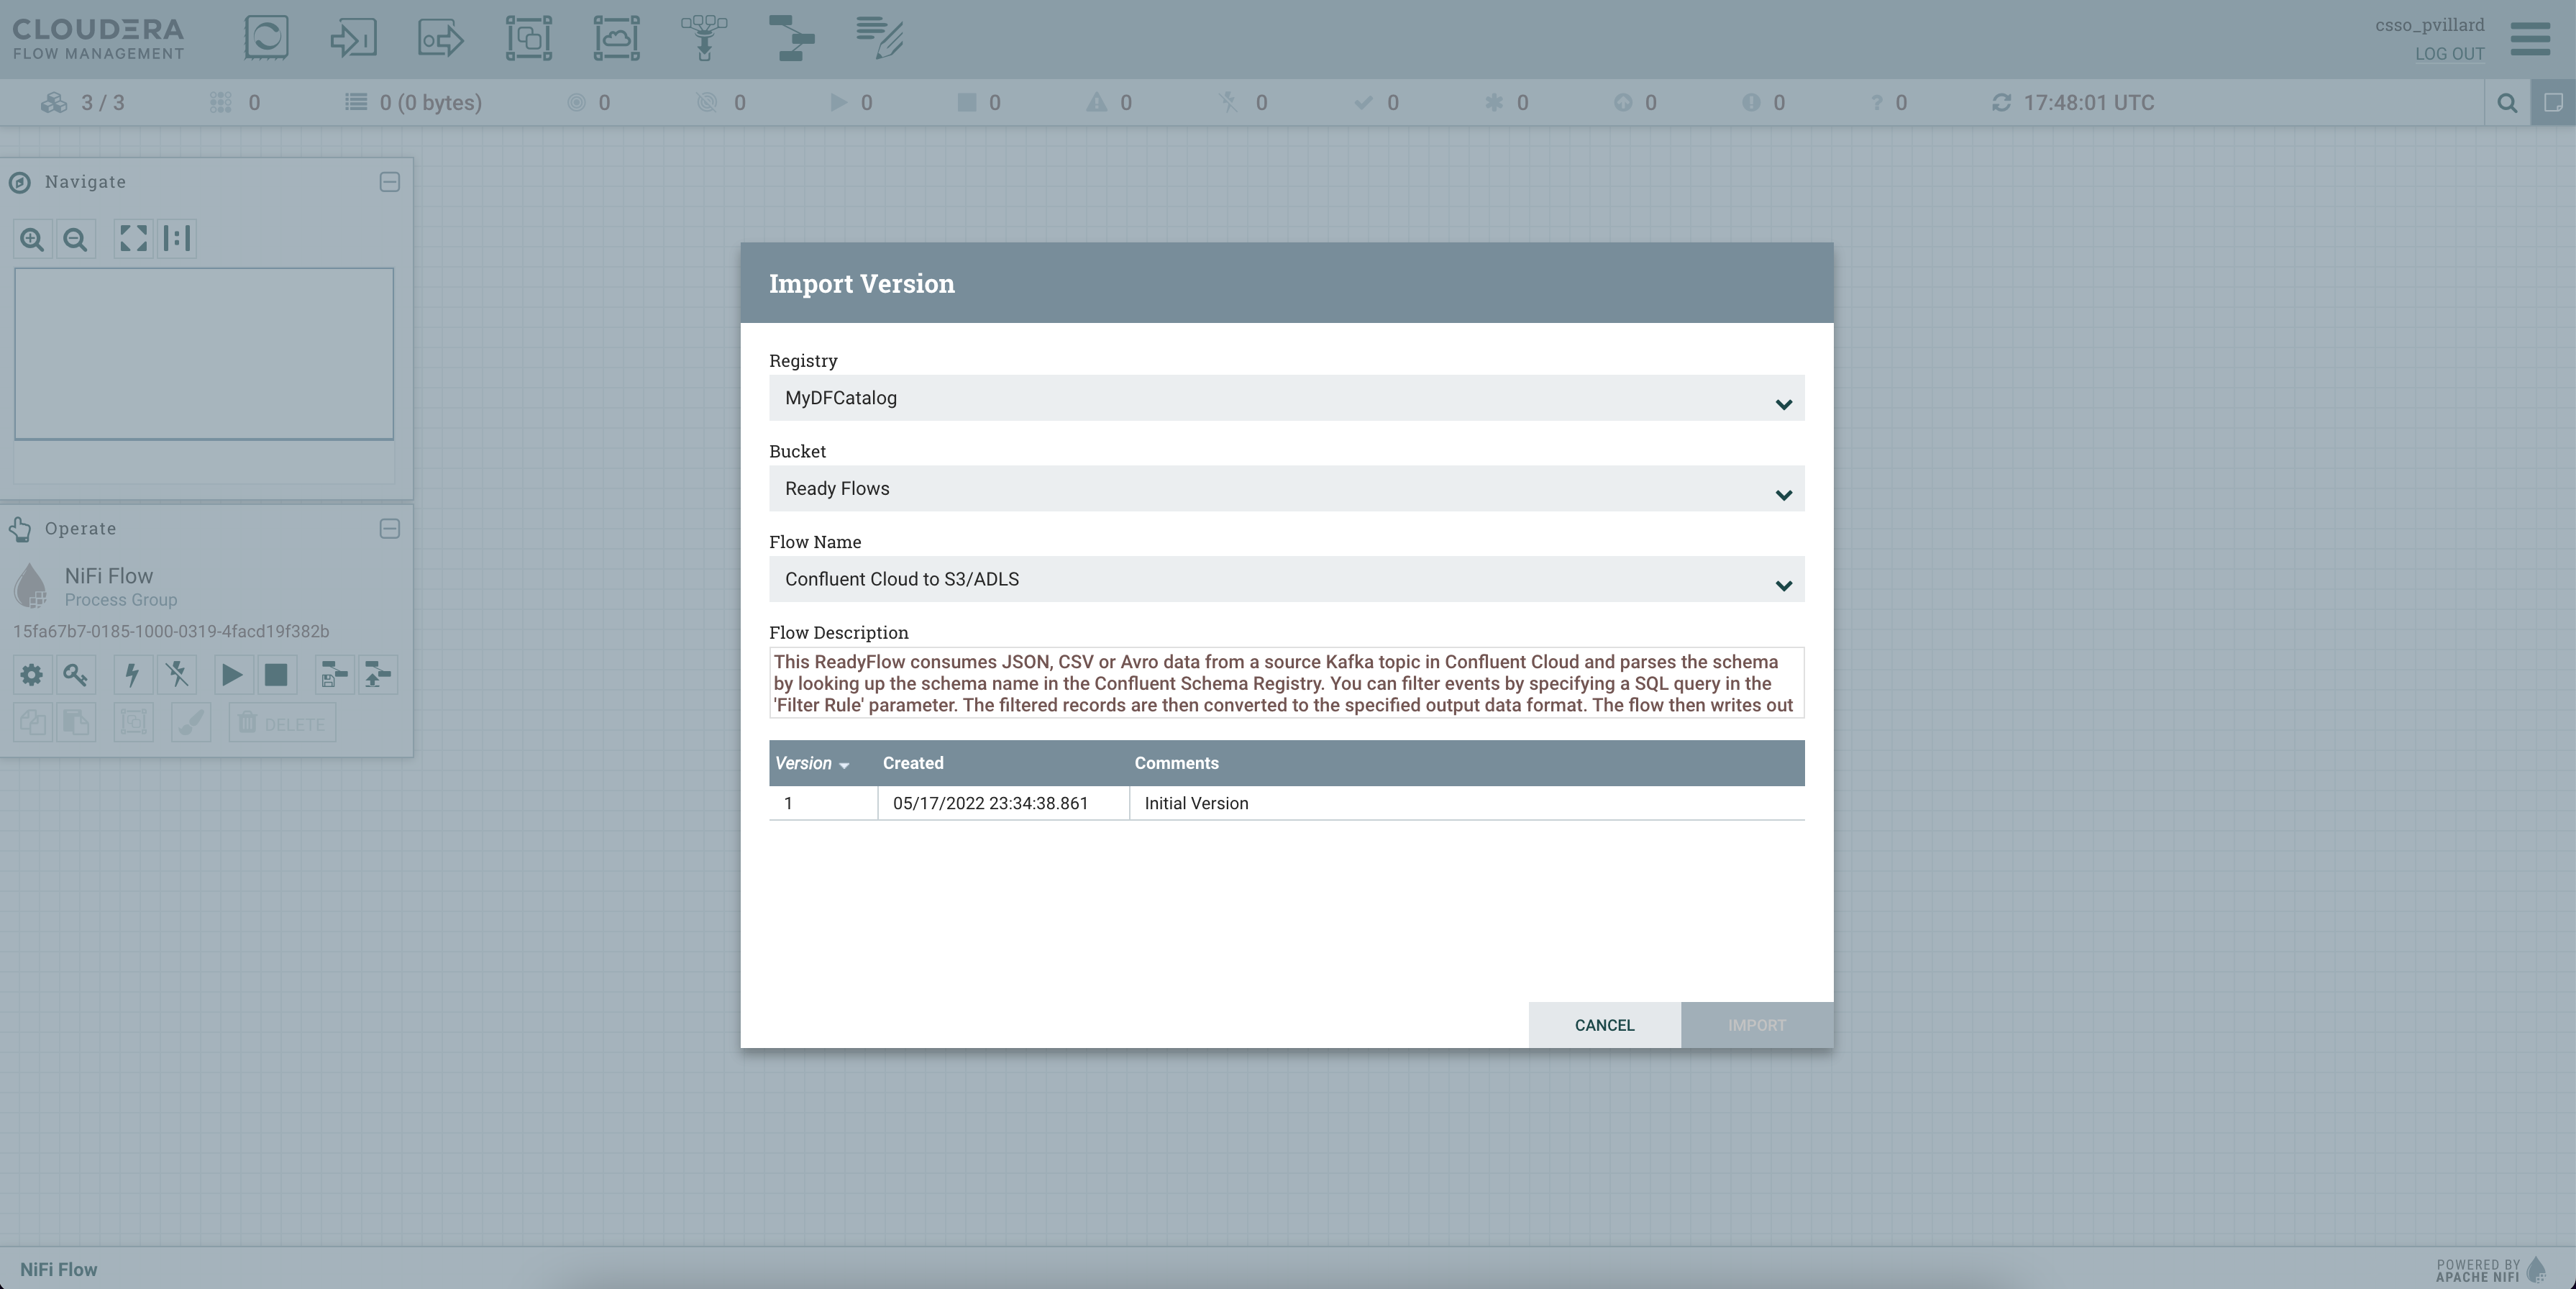Open the Bucket dropdown Ready Flows
Viewport: 2576px width, 1289px height.
point(1286,489)
